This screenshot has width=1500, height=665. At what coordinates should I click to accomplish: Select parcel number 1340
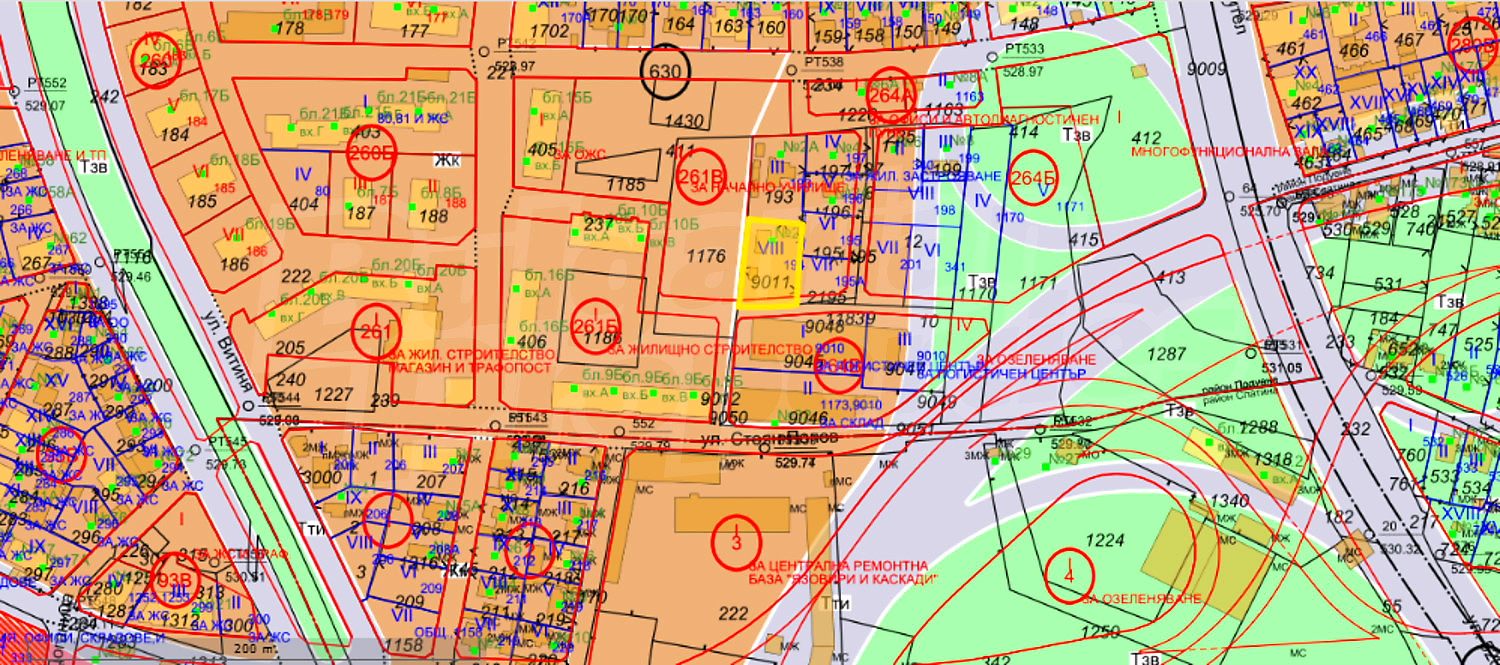1228,499
